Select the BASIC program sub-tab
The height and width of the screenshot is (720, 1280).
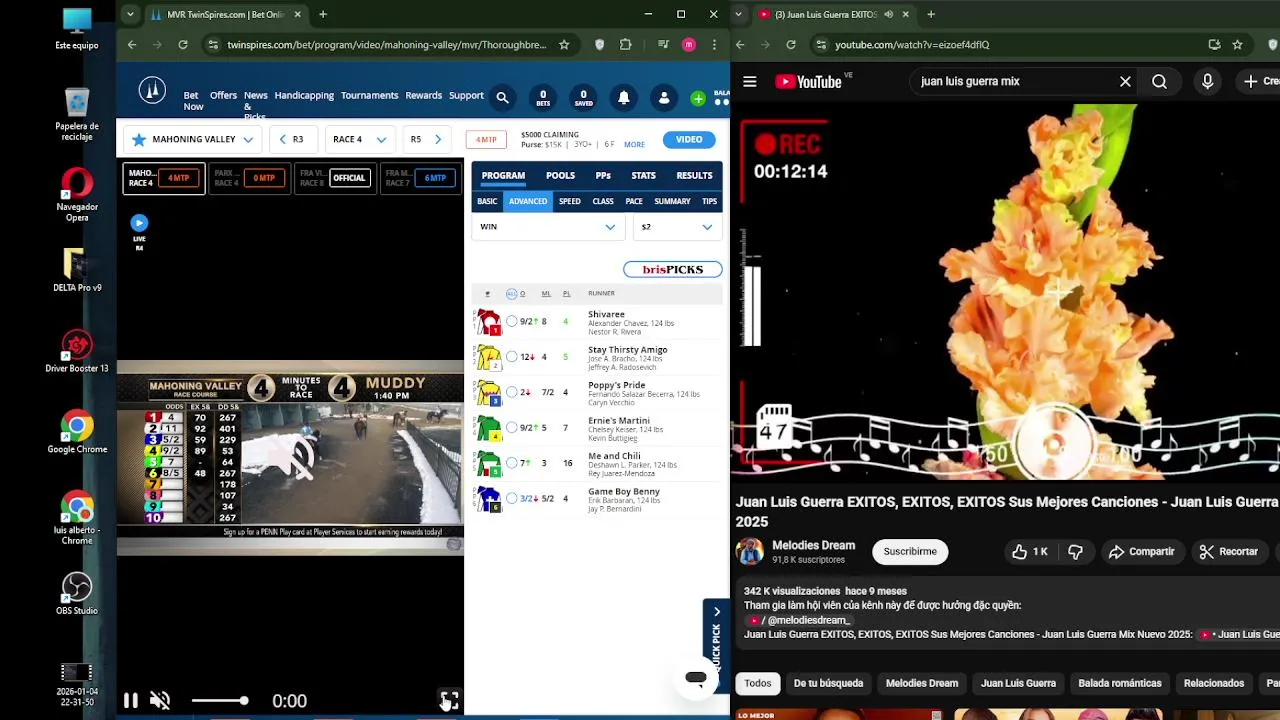487,201
